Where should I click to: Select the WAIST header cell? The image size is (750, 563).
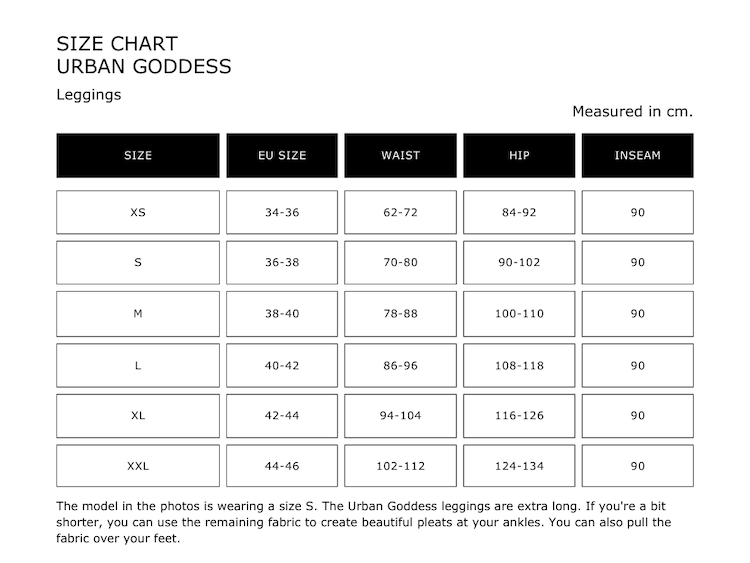pos(400,156)
